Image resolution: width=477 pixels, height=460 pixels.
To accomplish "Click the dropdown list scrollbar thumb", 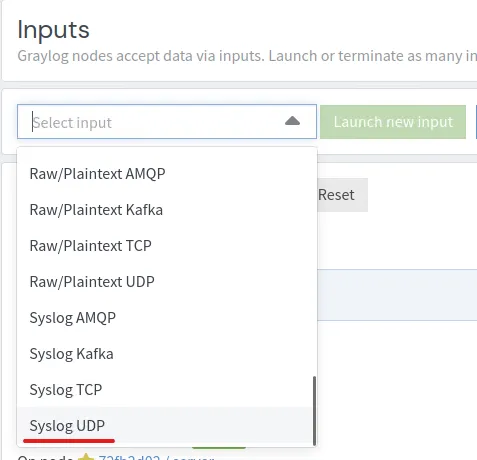I will click(314, 411).
